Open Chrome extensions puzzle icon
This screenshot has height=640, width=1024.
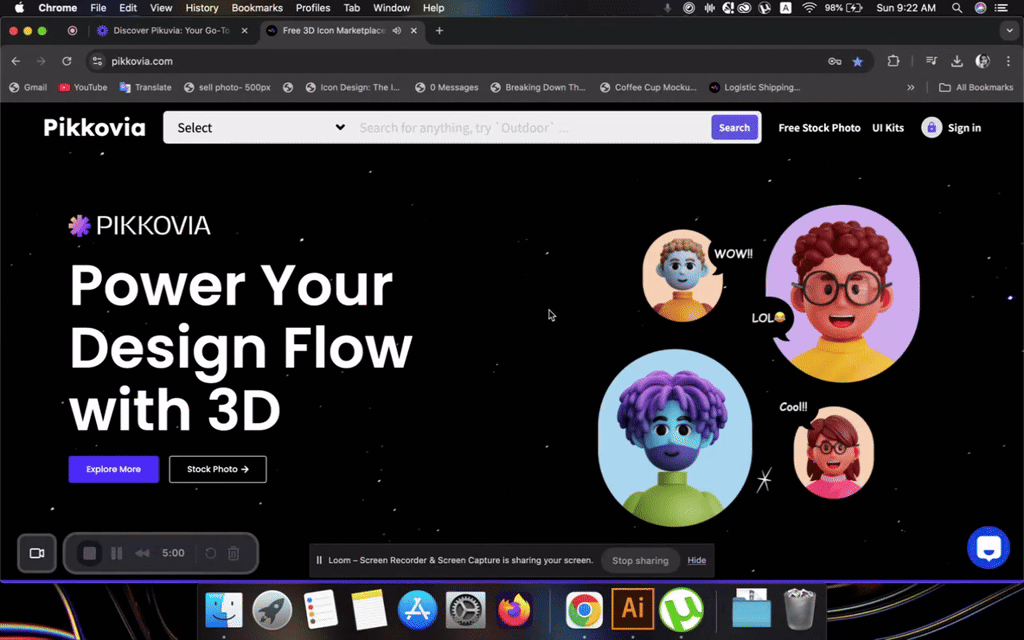[x=894, y=61]
